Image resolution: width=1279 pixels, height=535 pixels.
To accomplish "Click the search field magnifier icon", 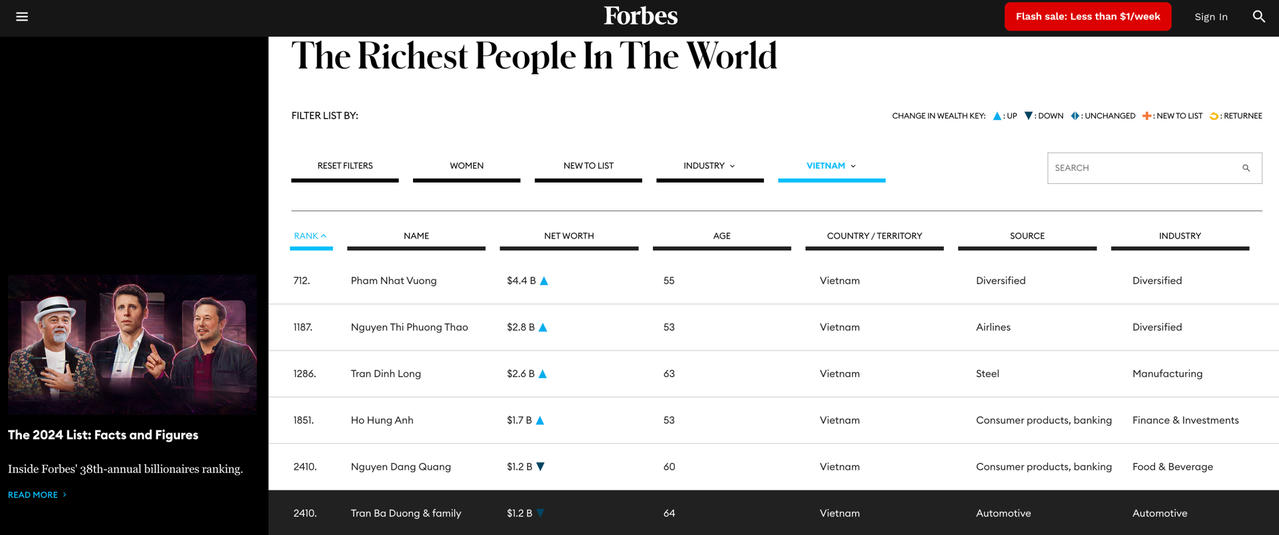I will (x=1246, y=168).
